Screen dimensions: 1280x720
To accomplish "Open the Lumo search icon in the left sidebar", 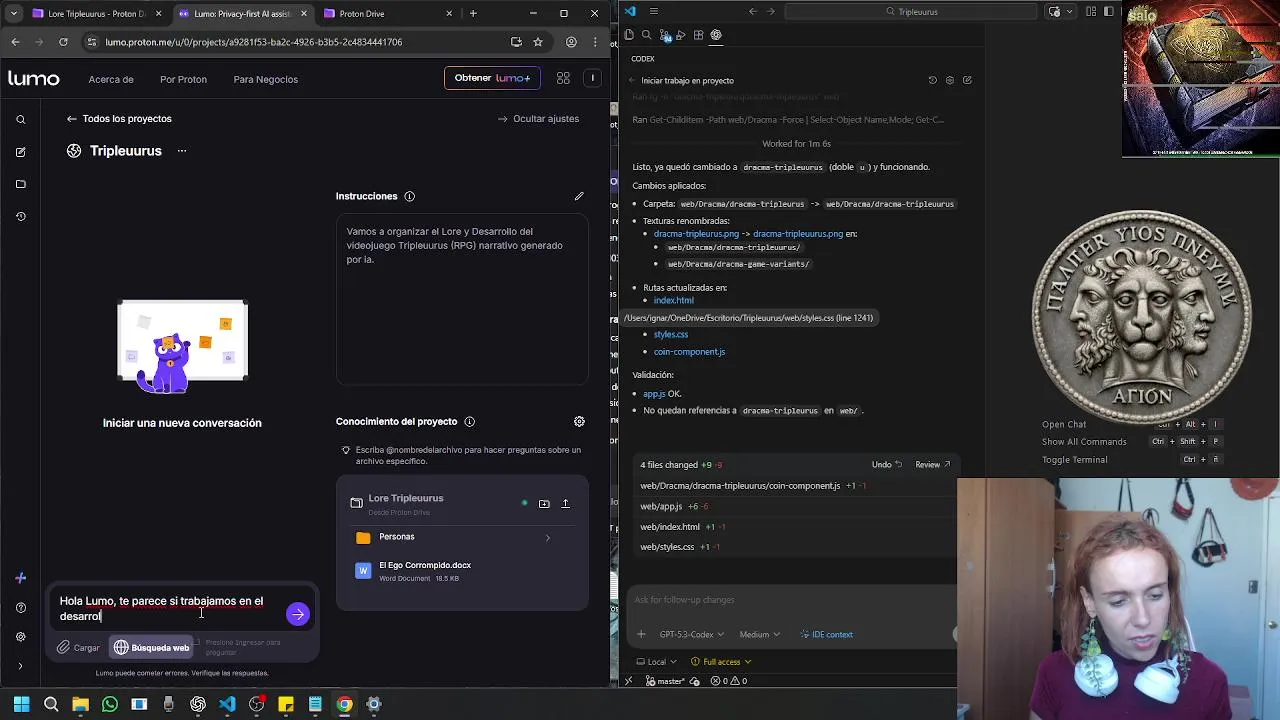I will tap(20, 119).
